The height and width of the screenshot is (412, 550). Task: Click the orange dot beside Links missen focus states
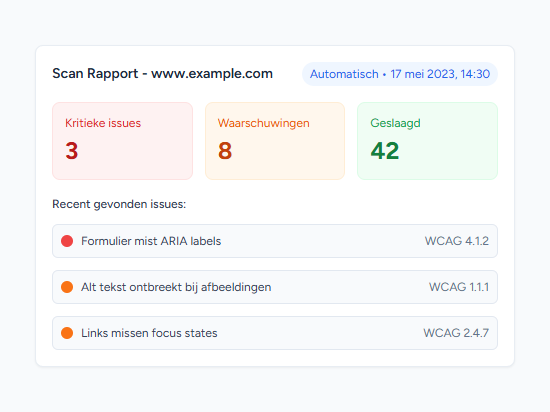(67, 333)
